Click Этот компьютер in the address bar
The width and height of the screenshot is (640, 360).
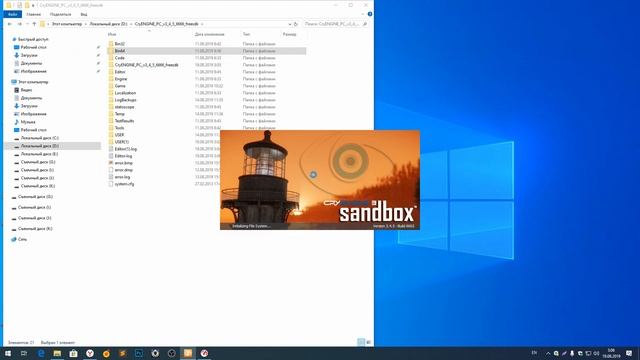[67, 24]
